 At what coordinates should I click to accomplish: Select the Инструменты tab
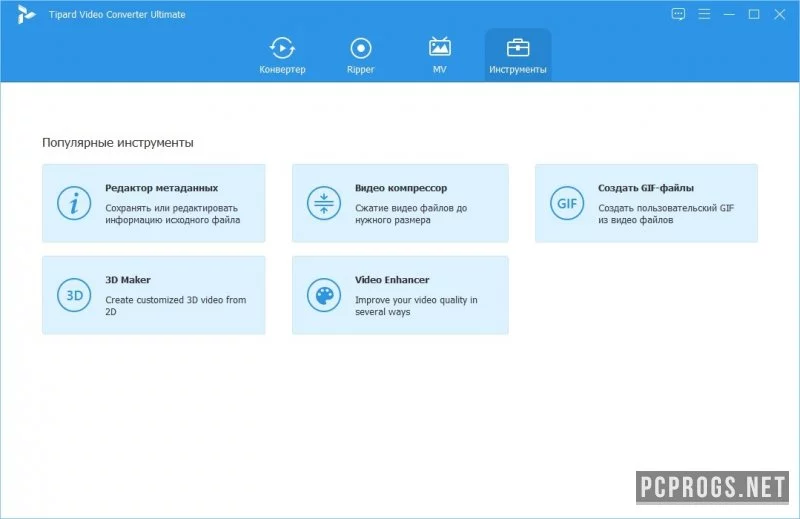pyautogui.click(x=517, y=55)
